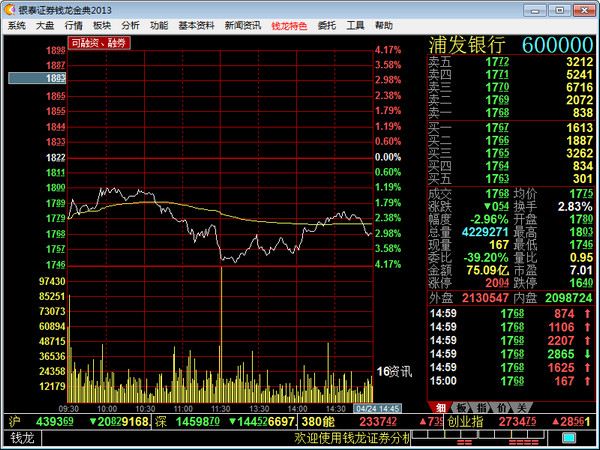Click the stock code 600000
This screenshot has width=600, height=450.
point(558,45)
